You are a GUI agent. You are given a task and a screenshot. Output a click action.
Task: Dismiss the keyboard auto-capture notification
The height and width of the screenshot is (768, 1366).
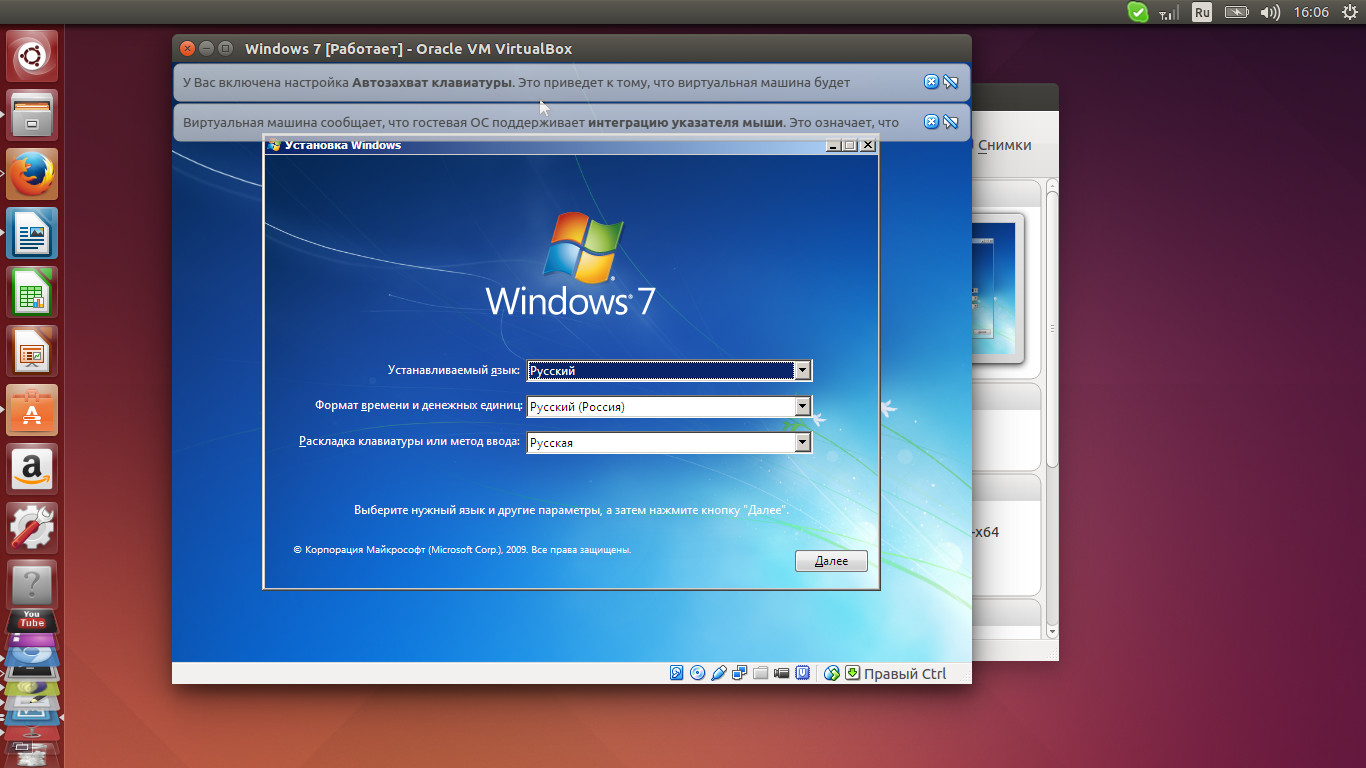click(x=931, y=82)
